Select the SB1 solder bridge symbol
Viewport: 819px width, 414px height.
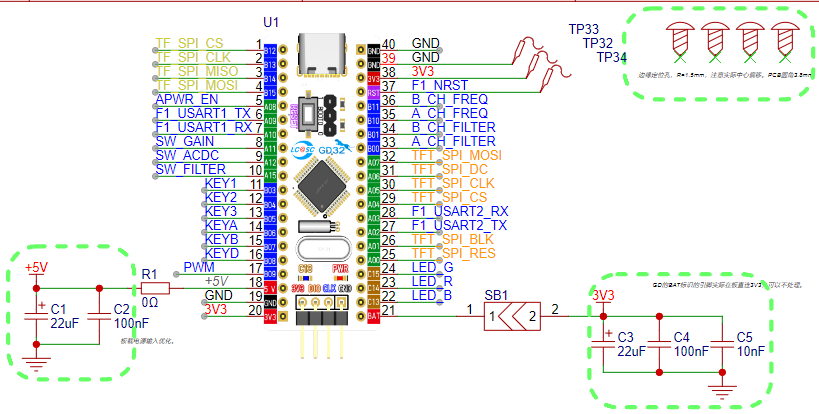pyautogui.click(x=512, y=316)
